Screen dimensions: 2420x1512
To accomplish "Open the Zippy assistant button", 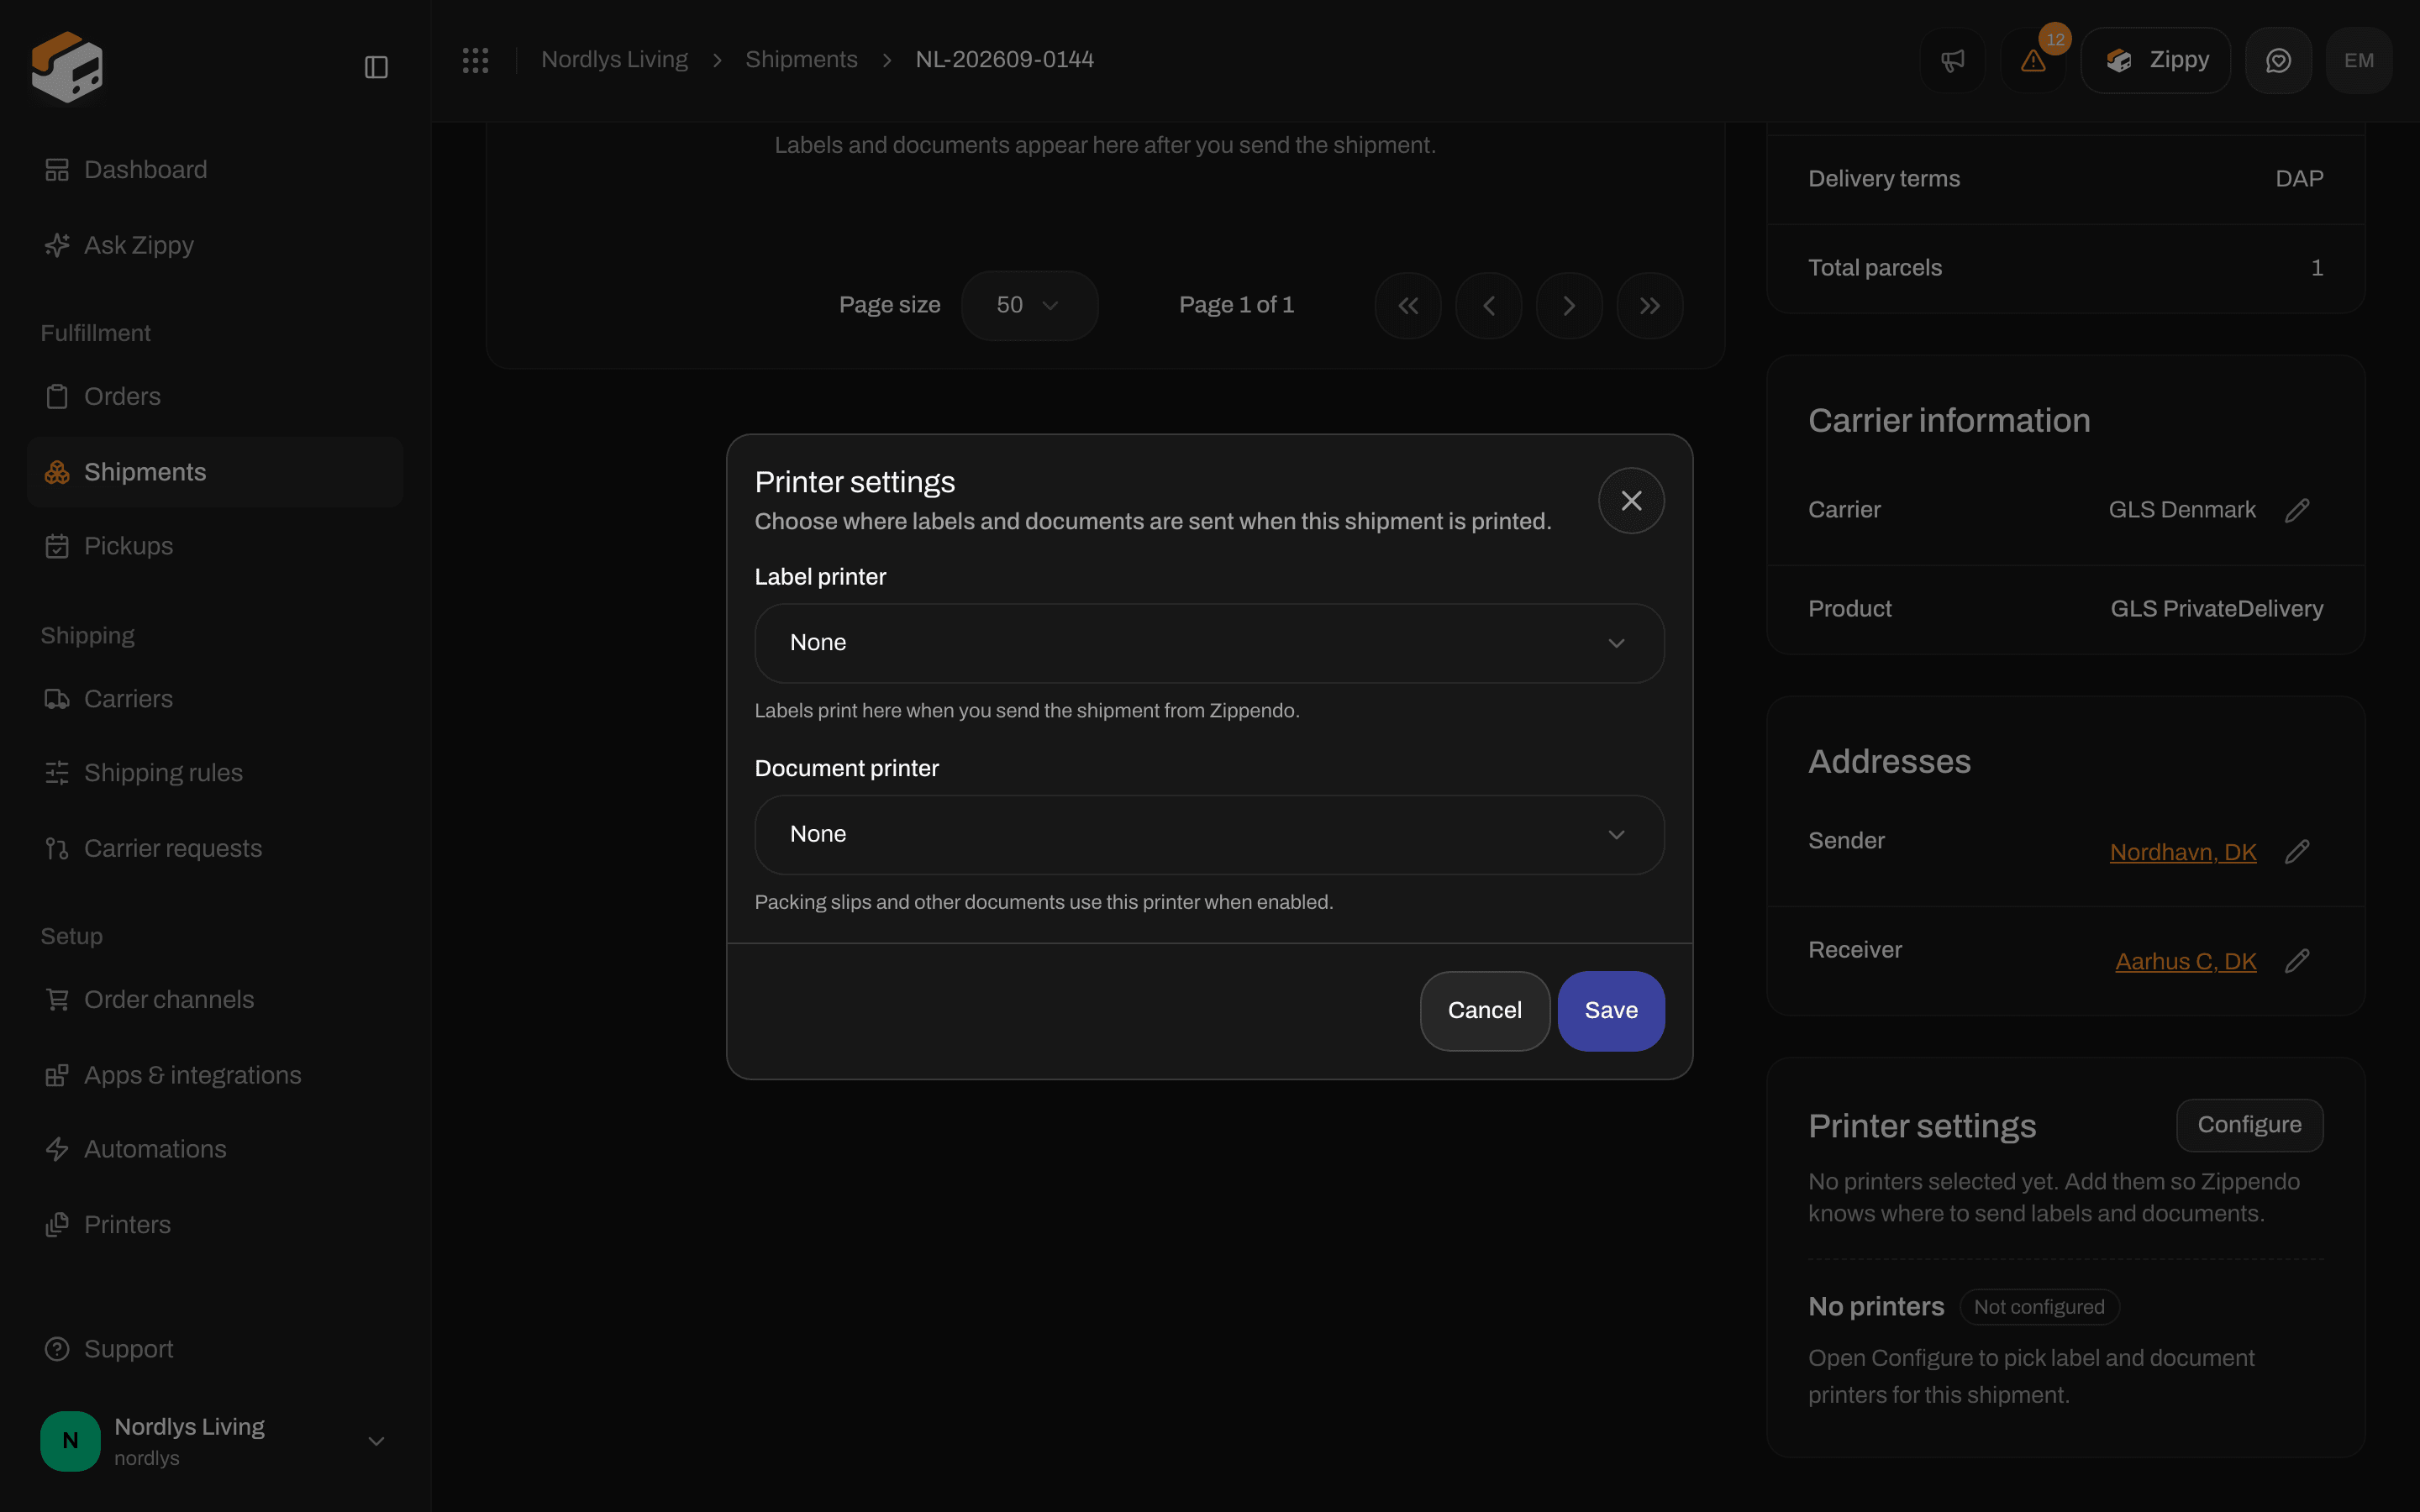I will pos(2156,61).
